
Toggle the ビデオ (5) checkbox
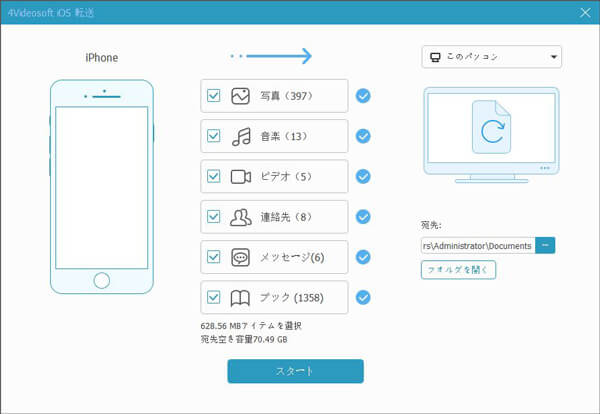[x=214, y=176]
